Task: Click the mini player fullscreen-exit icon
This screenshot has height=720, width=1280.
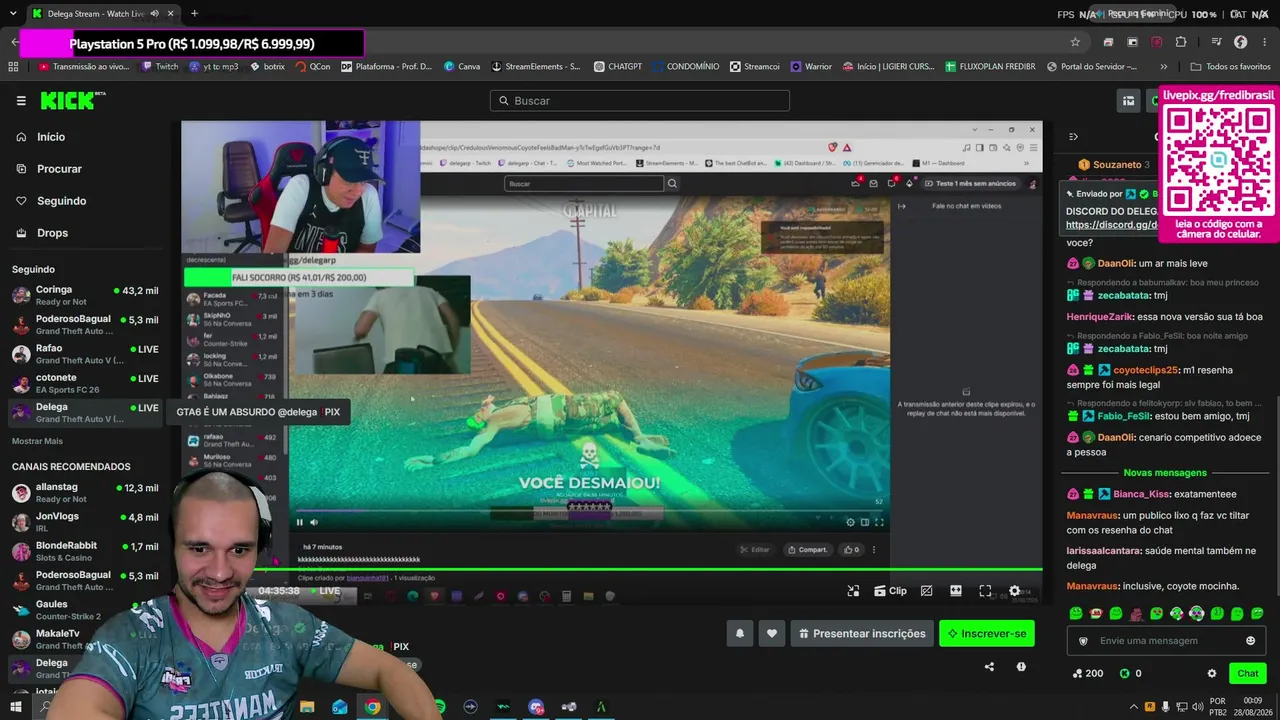Action: tap(853, 591)
